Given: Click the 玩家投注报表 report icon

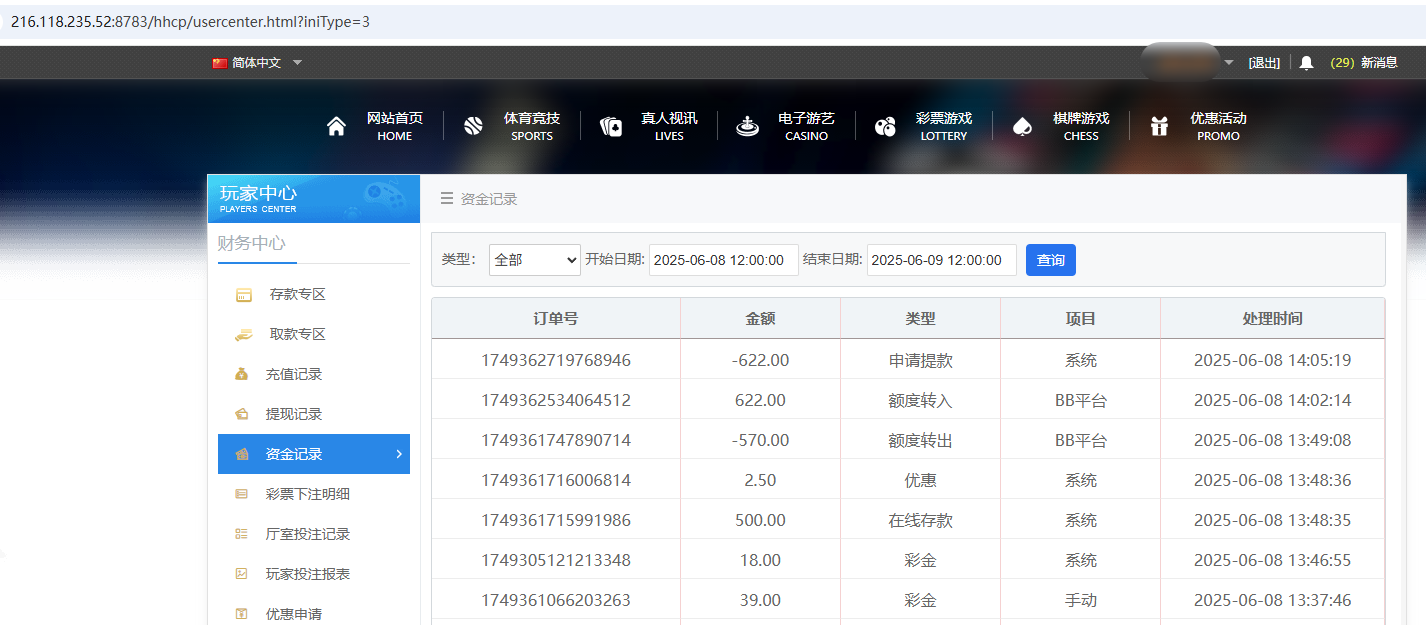Looking at the screenshot, I should (x=240, y=573).
